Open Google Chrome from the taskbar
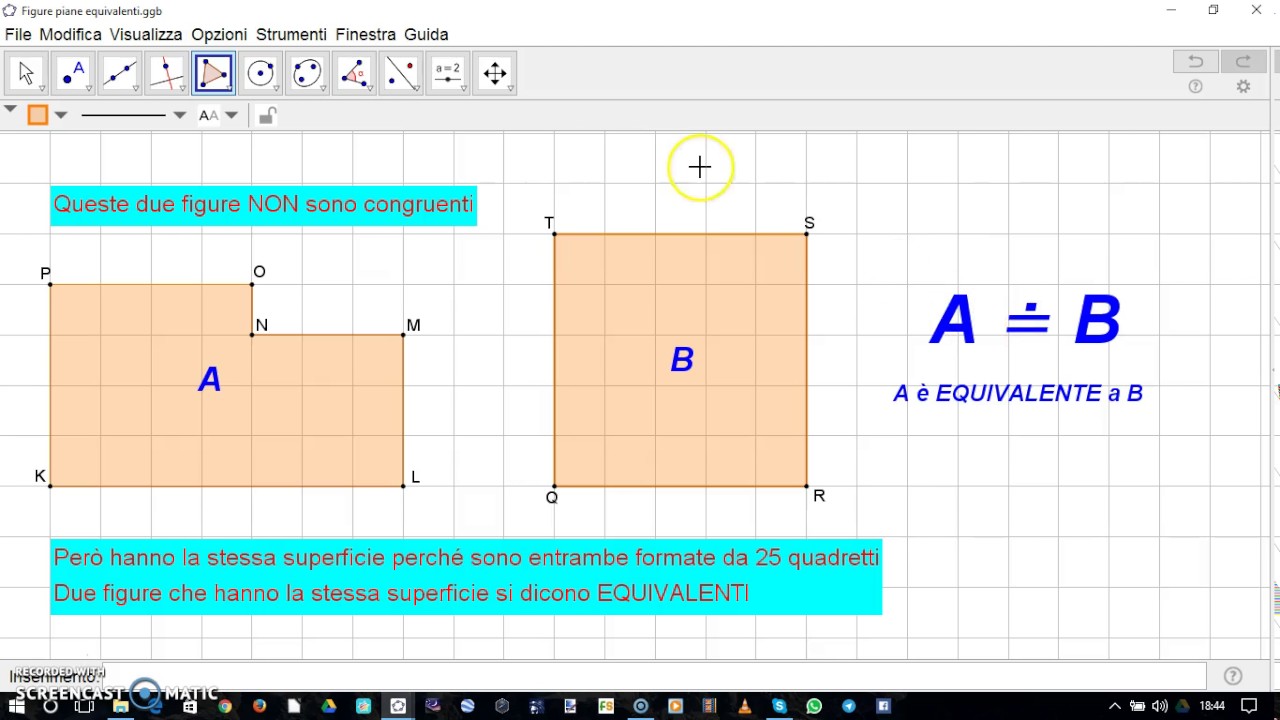Image resolution: width=1280 pixels, height=720 pixels. tap(225, 706)
